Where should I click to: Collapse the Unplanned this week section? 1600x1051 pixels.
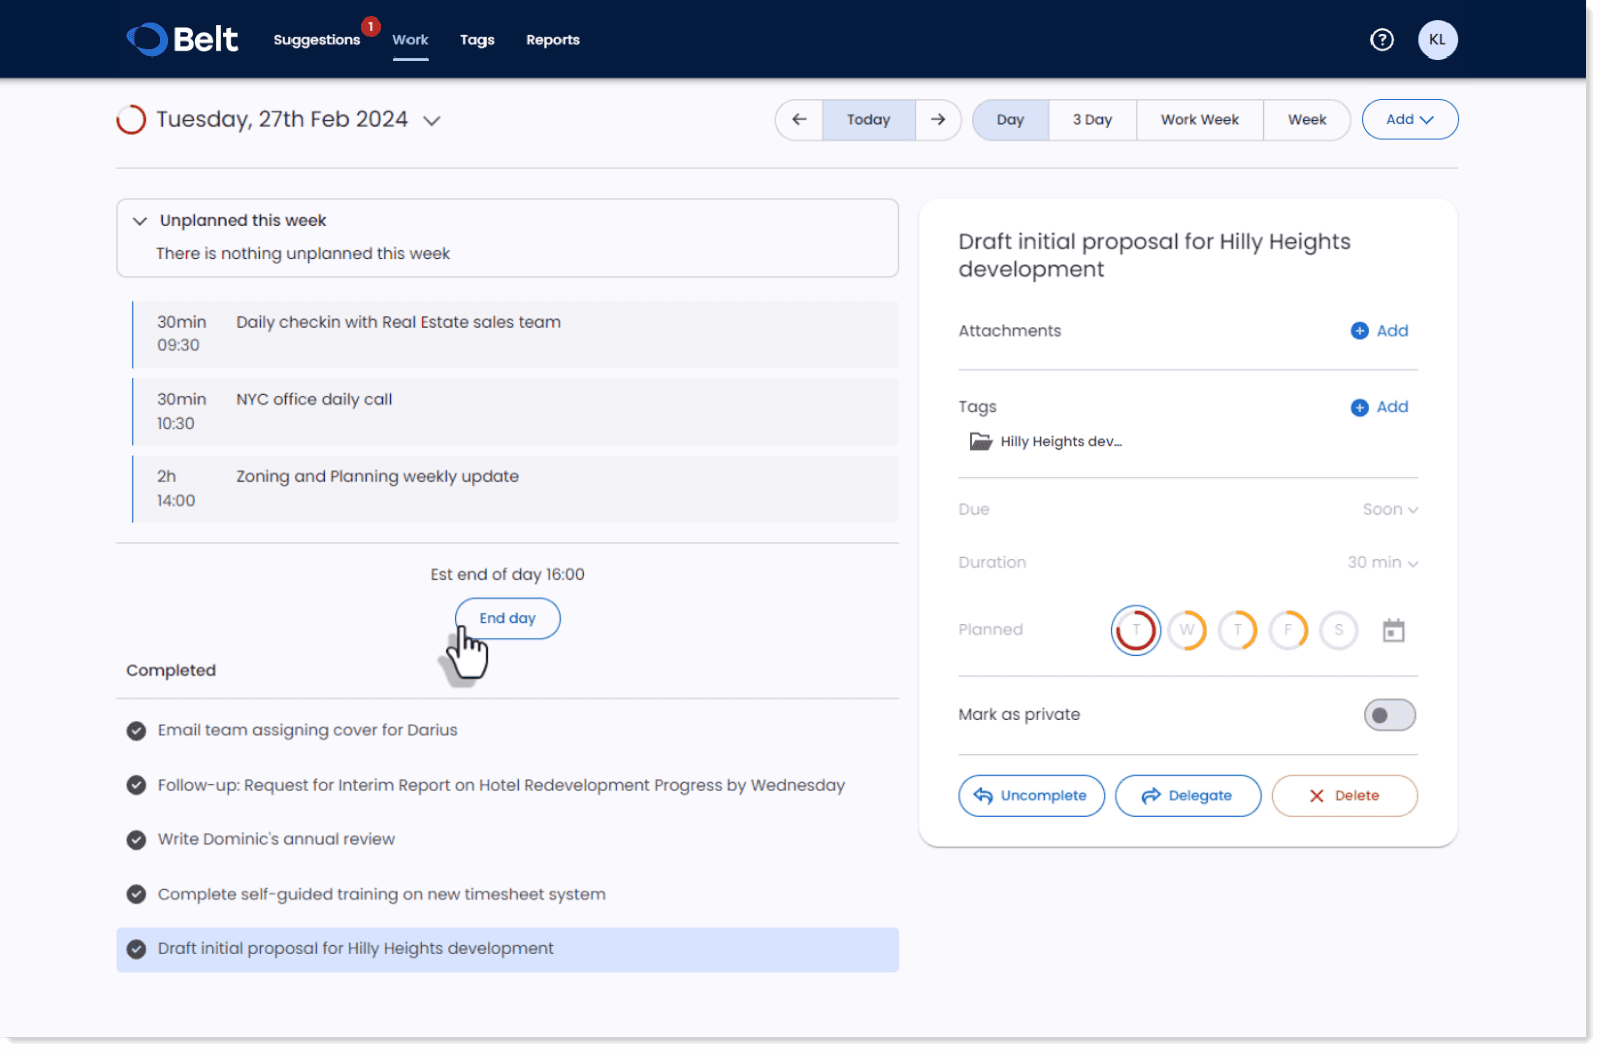click(140, 221)
